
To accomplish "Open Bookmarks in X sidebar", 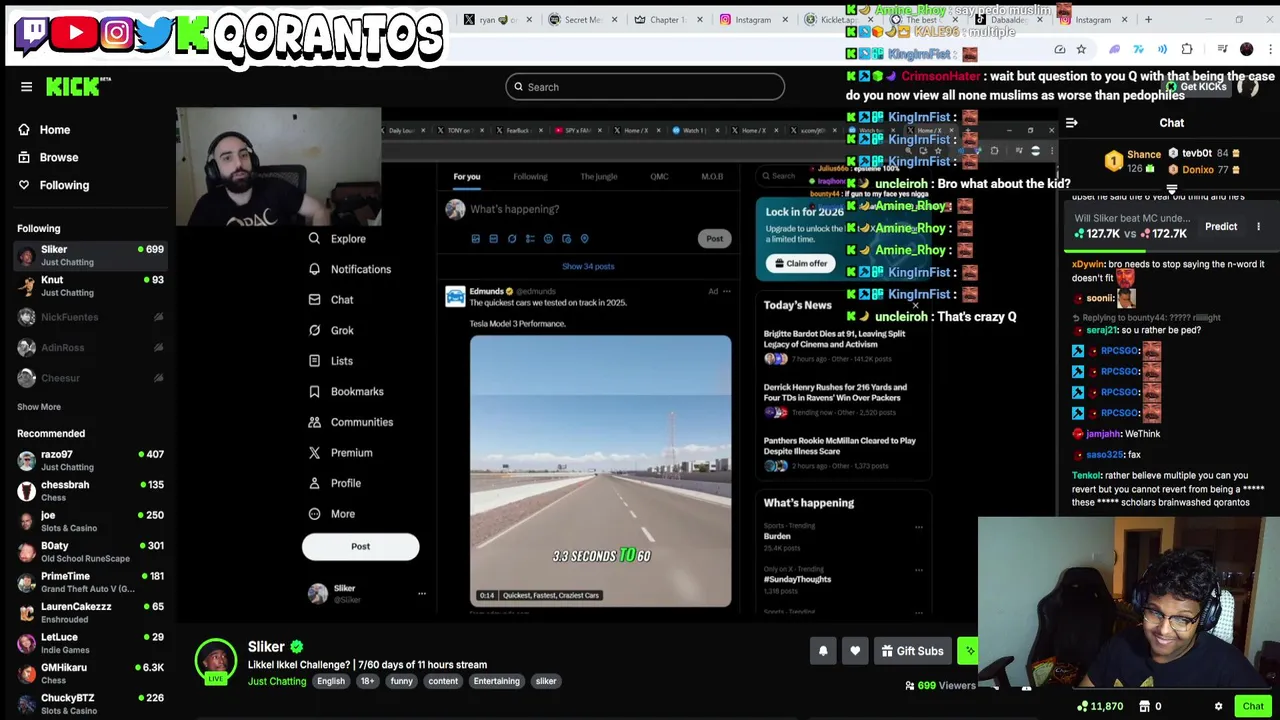I will 346,392.
